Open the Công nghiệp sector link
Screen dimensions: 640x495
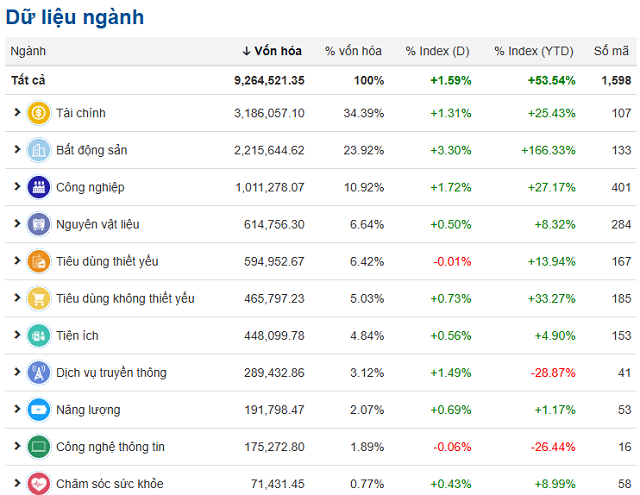[90, 187]
